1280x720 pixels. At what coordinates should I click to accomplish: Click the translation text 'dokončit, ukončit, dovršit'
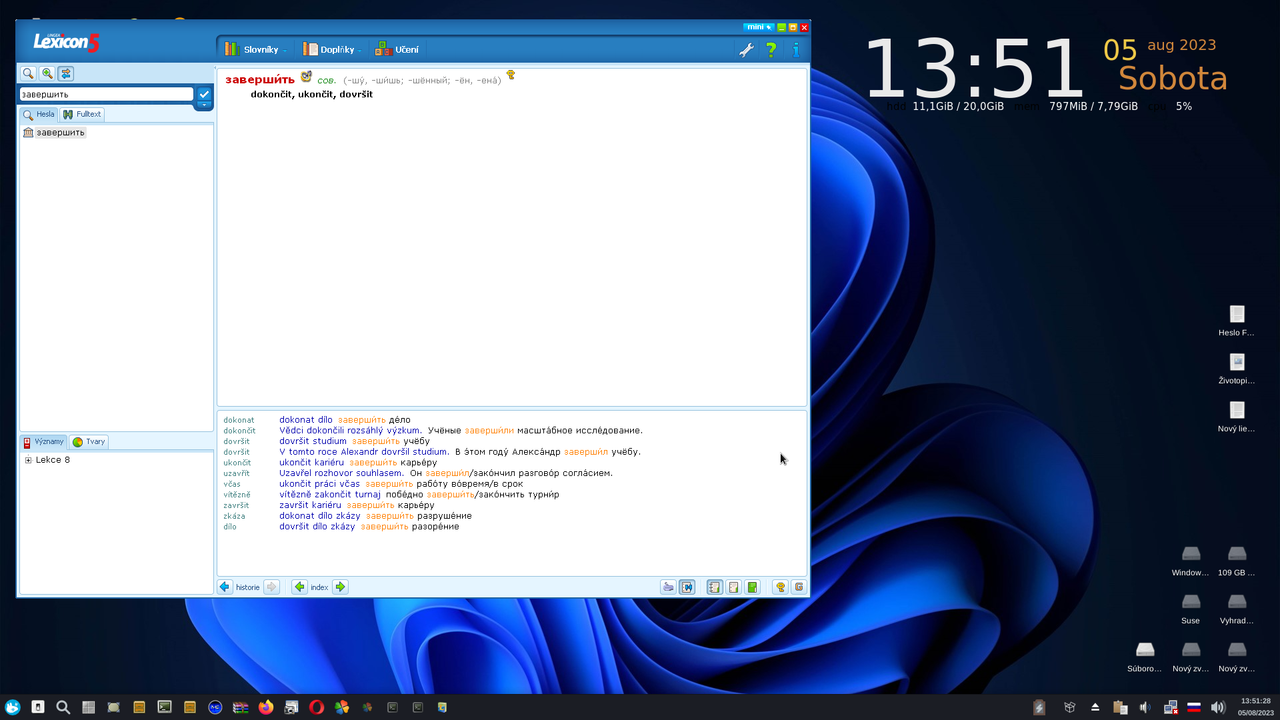click(x=312, y=94)
